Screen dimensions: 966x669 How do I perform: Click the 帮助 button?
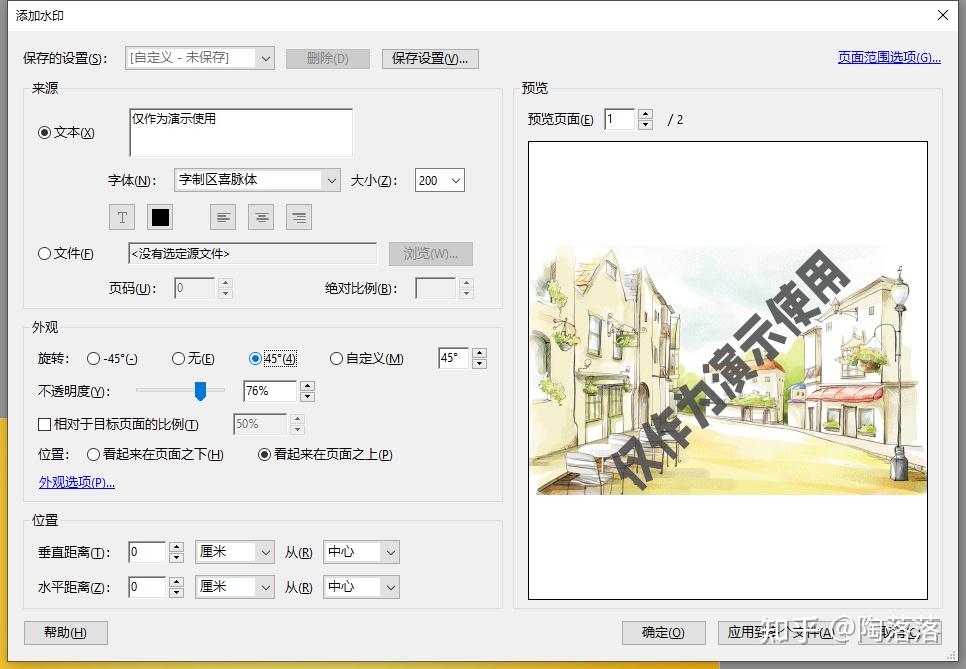[x=66, y=633]
